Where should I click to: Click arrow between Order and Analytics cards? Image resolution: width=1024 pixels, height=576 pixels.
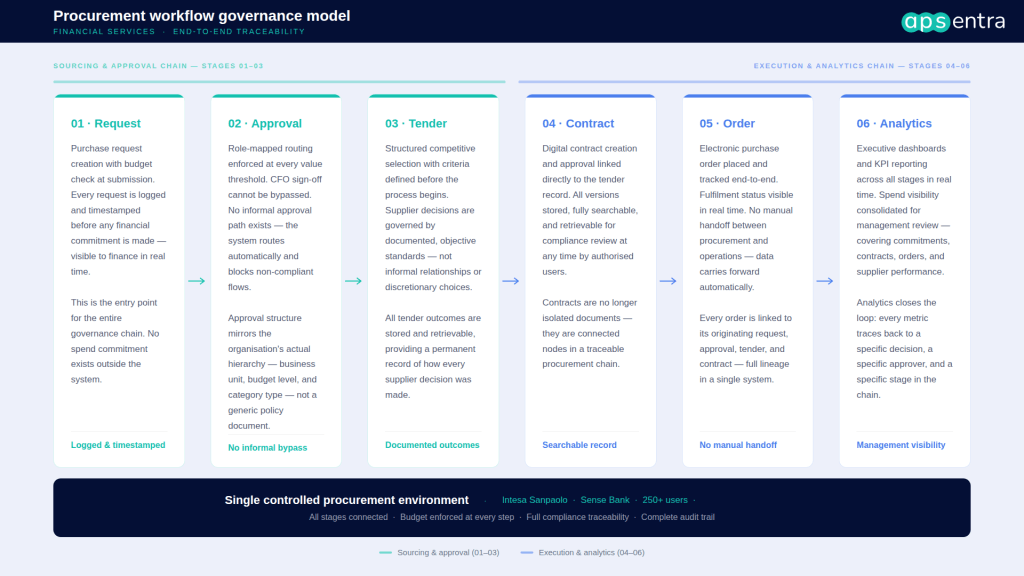825,281
